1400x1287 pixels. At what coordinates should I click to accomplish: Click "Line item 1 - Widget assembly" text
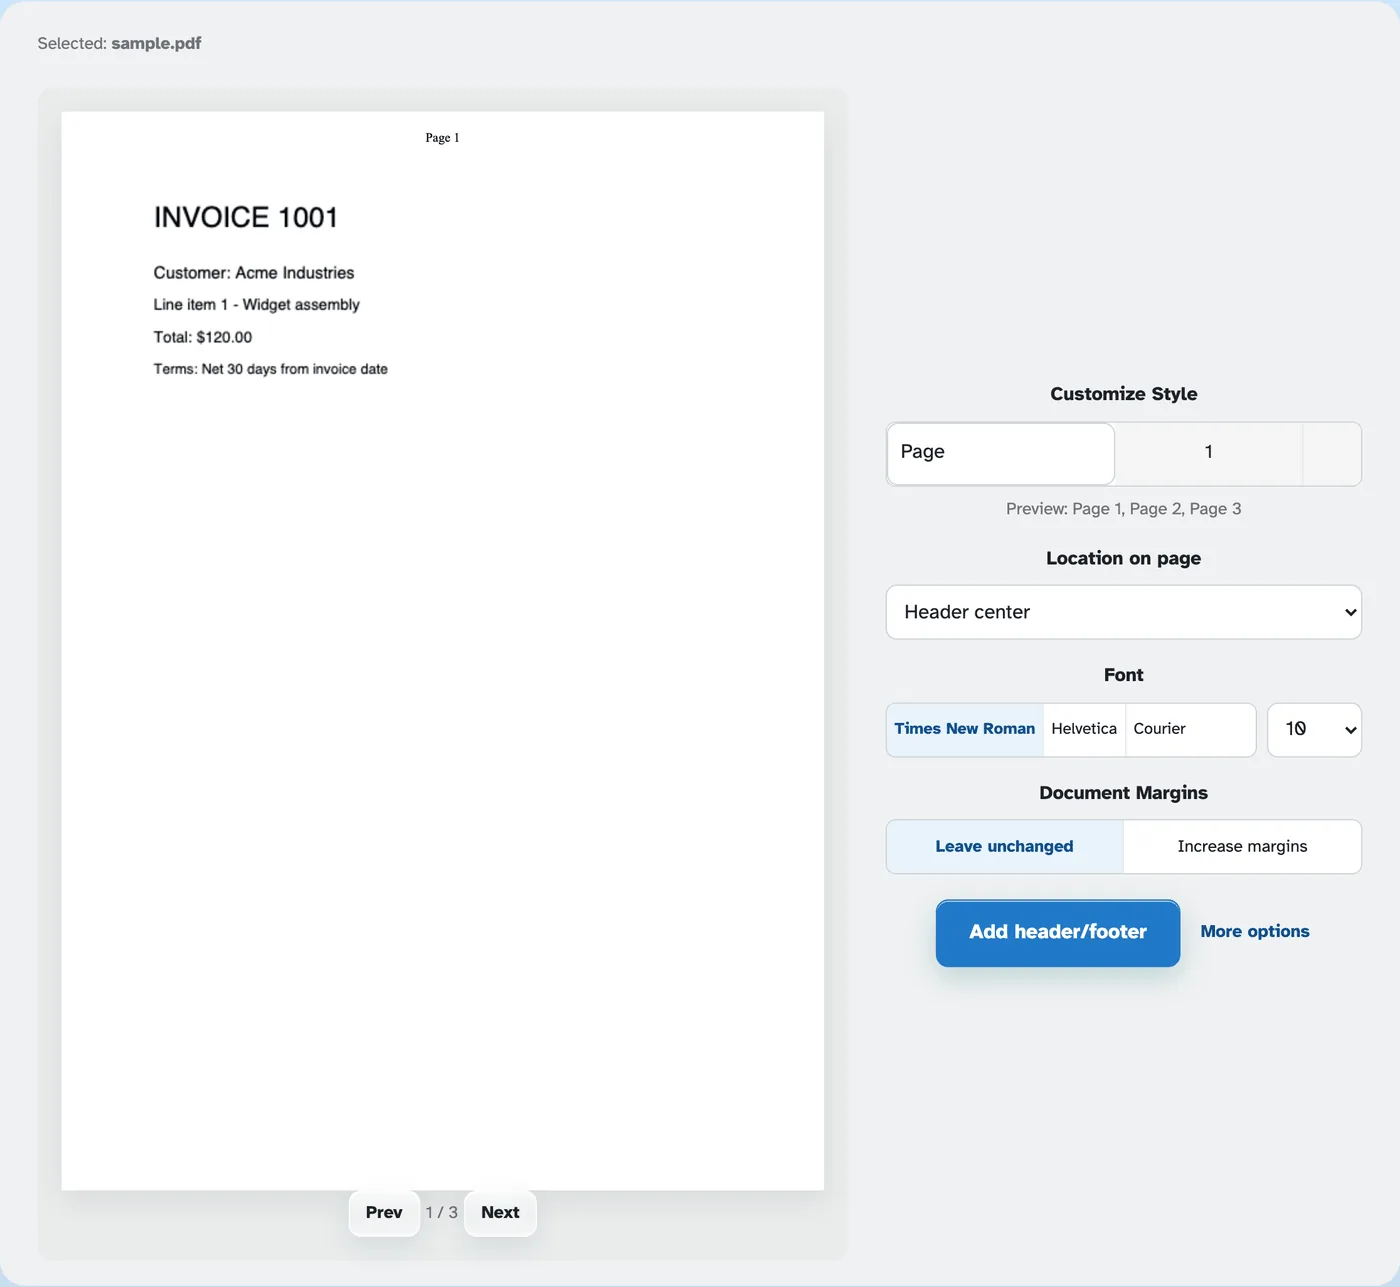point(256,304)
